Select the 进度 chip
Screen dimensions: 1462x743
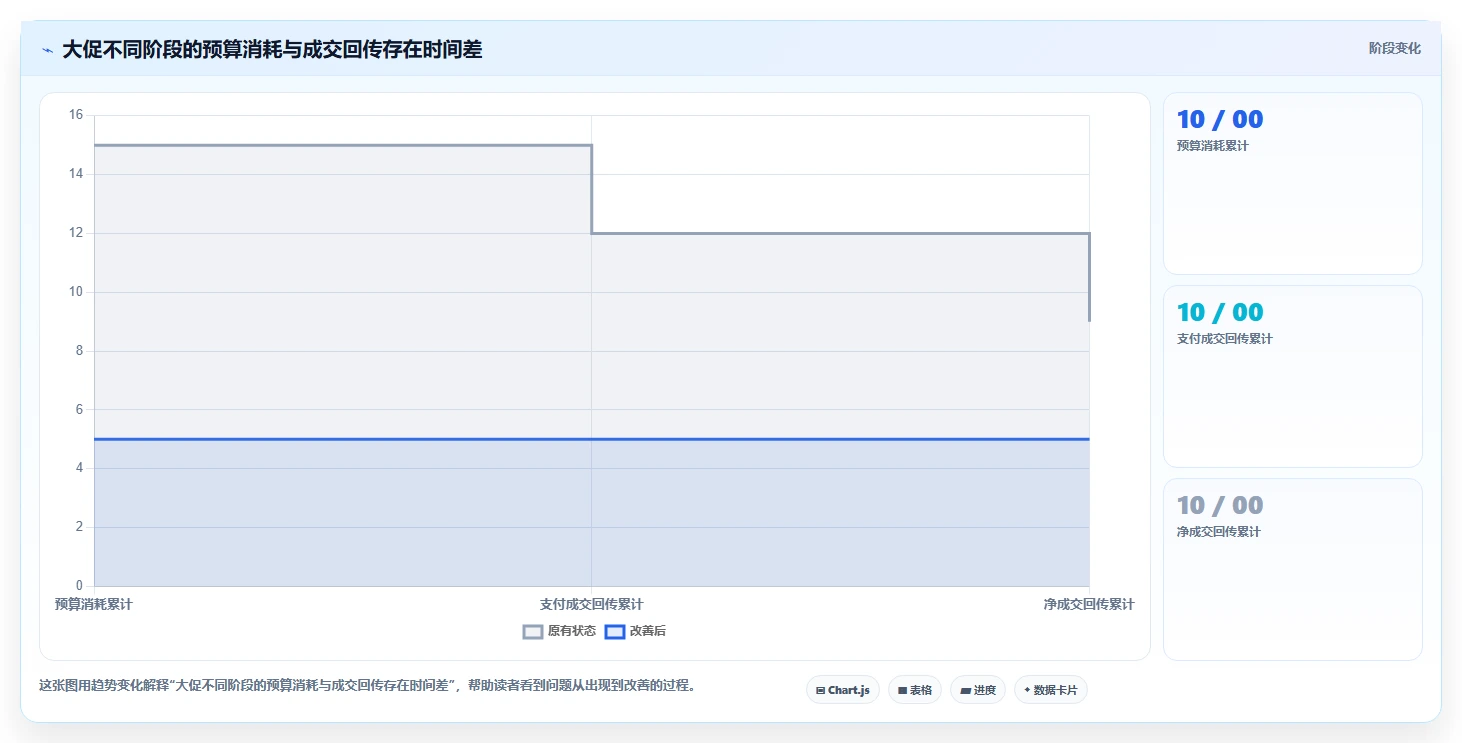coord(977,690)
